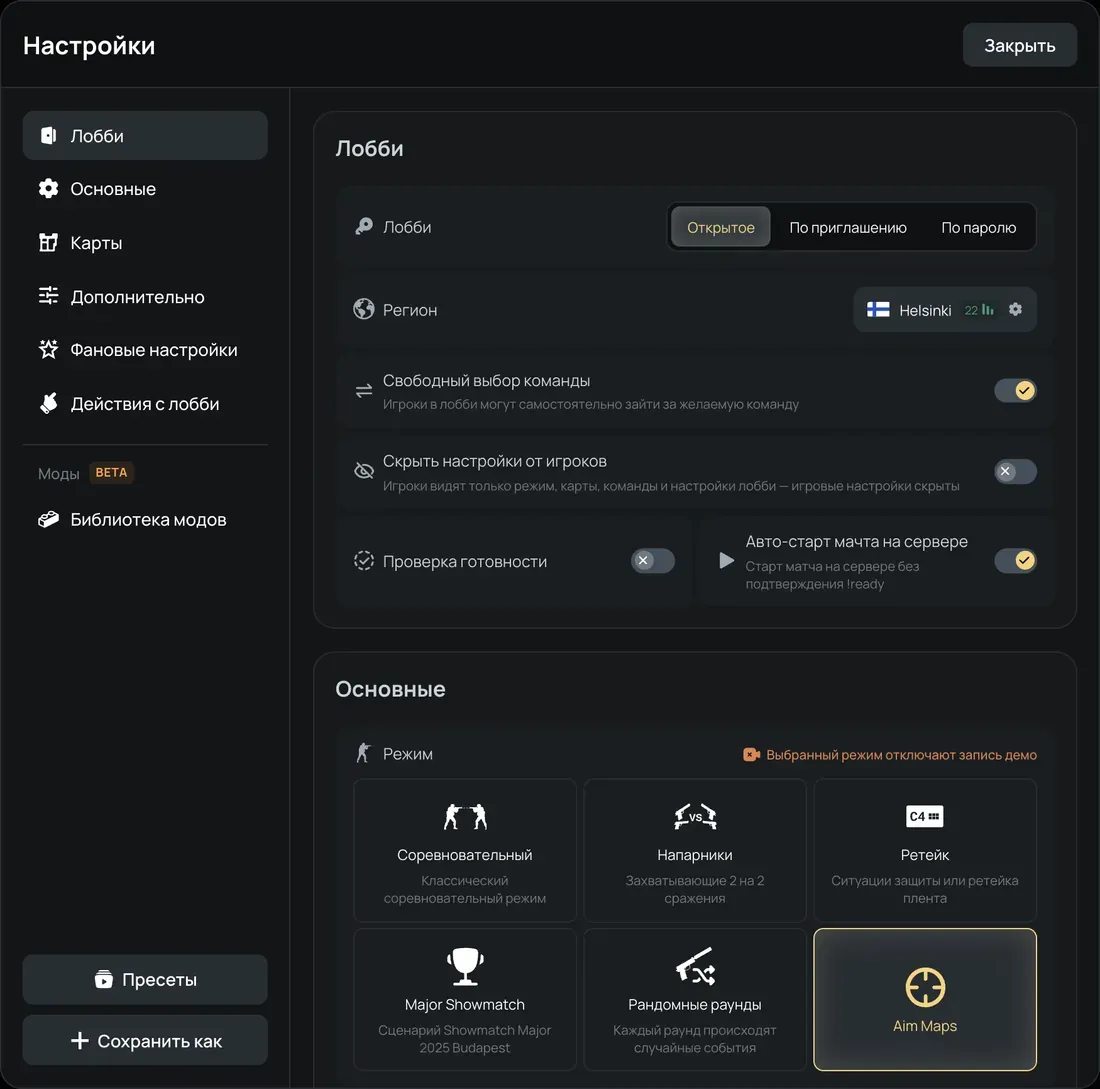Set lobby access to По паролю
This screenshot has width=1100, height=1089.
point(978,227)
